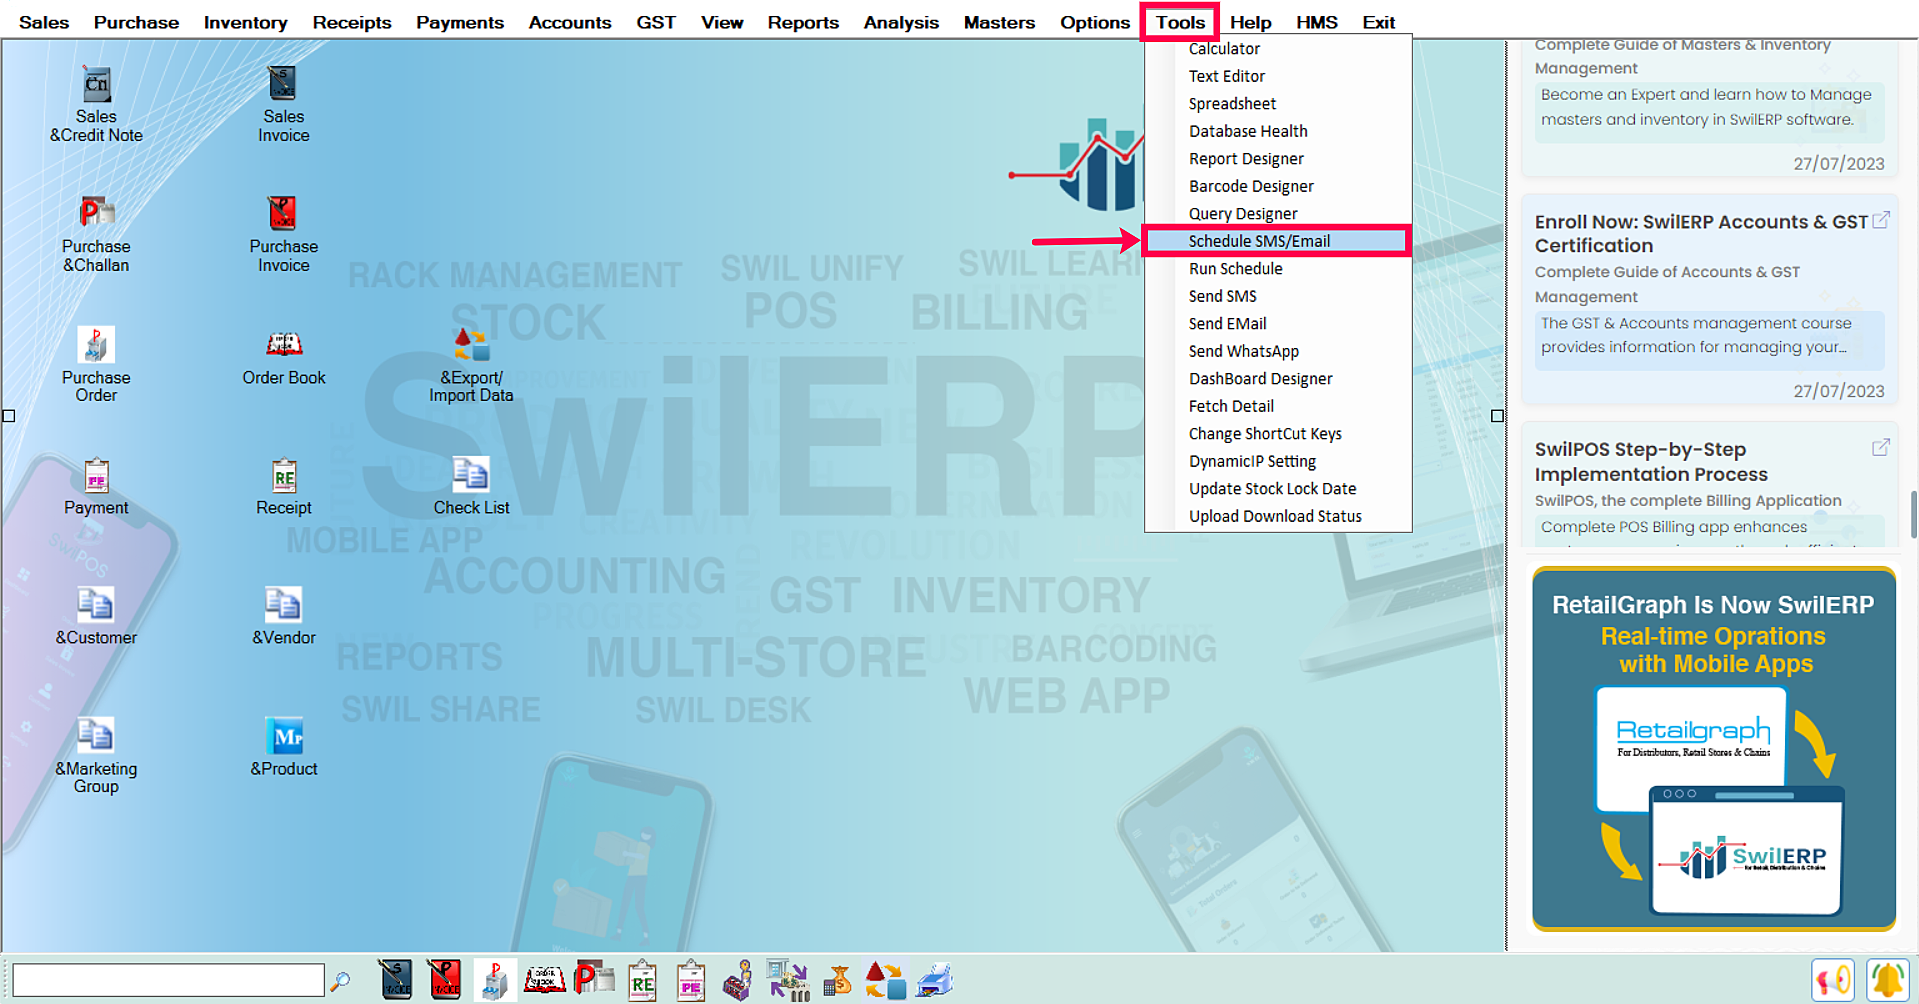
Task: Click the bank transfer toolbar icon
Action: [x=788, y=980]
